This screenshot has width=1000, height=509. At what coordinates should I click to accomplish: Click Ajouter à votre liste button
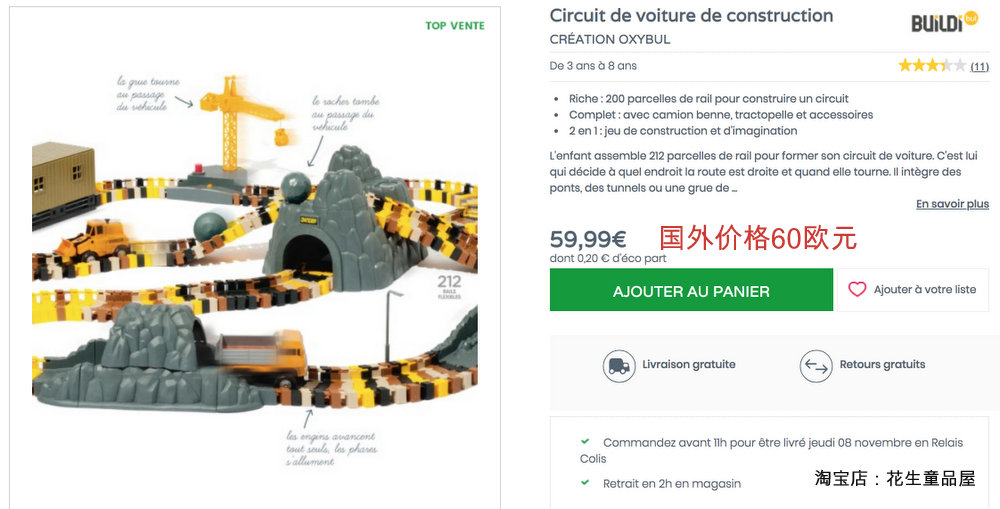coord(913,290)
